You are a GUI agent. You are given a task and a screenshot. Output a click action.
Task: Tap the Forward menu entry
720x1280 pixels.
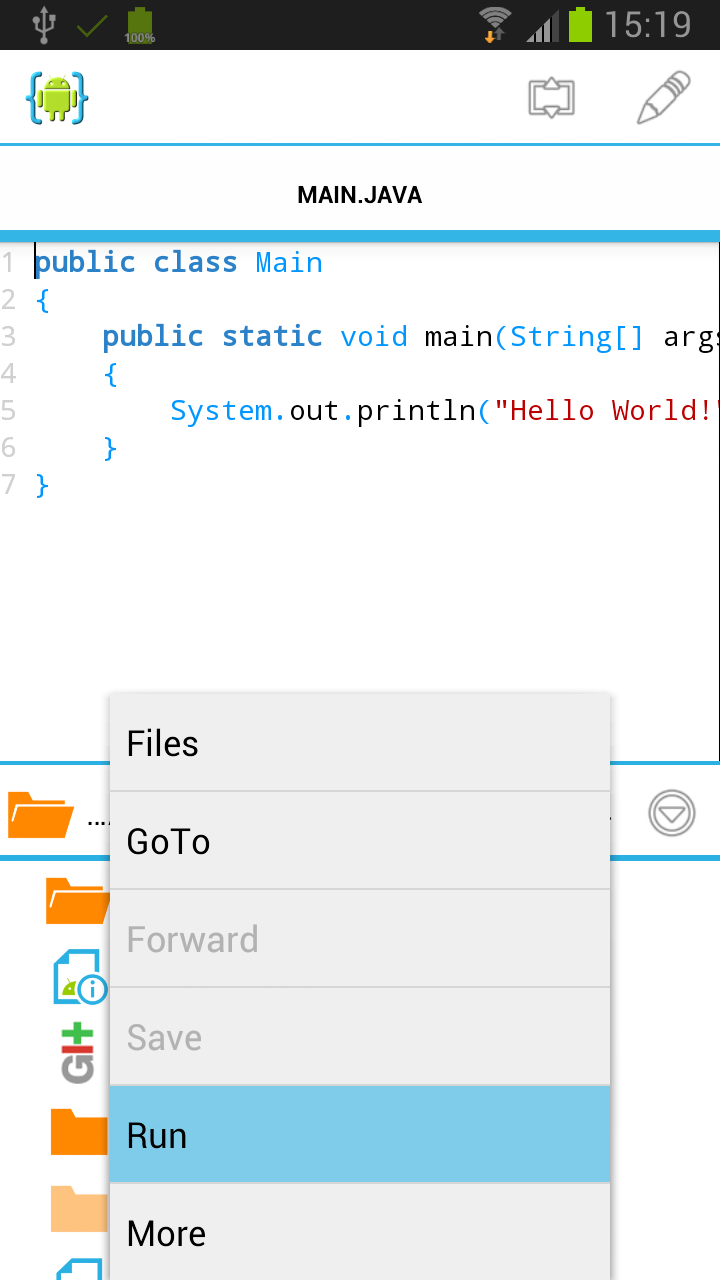(x=360, y=939)
